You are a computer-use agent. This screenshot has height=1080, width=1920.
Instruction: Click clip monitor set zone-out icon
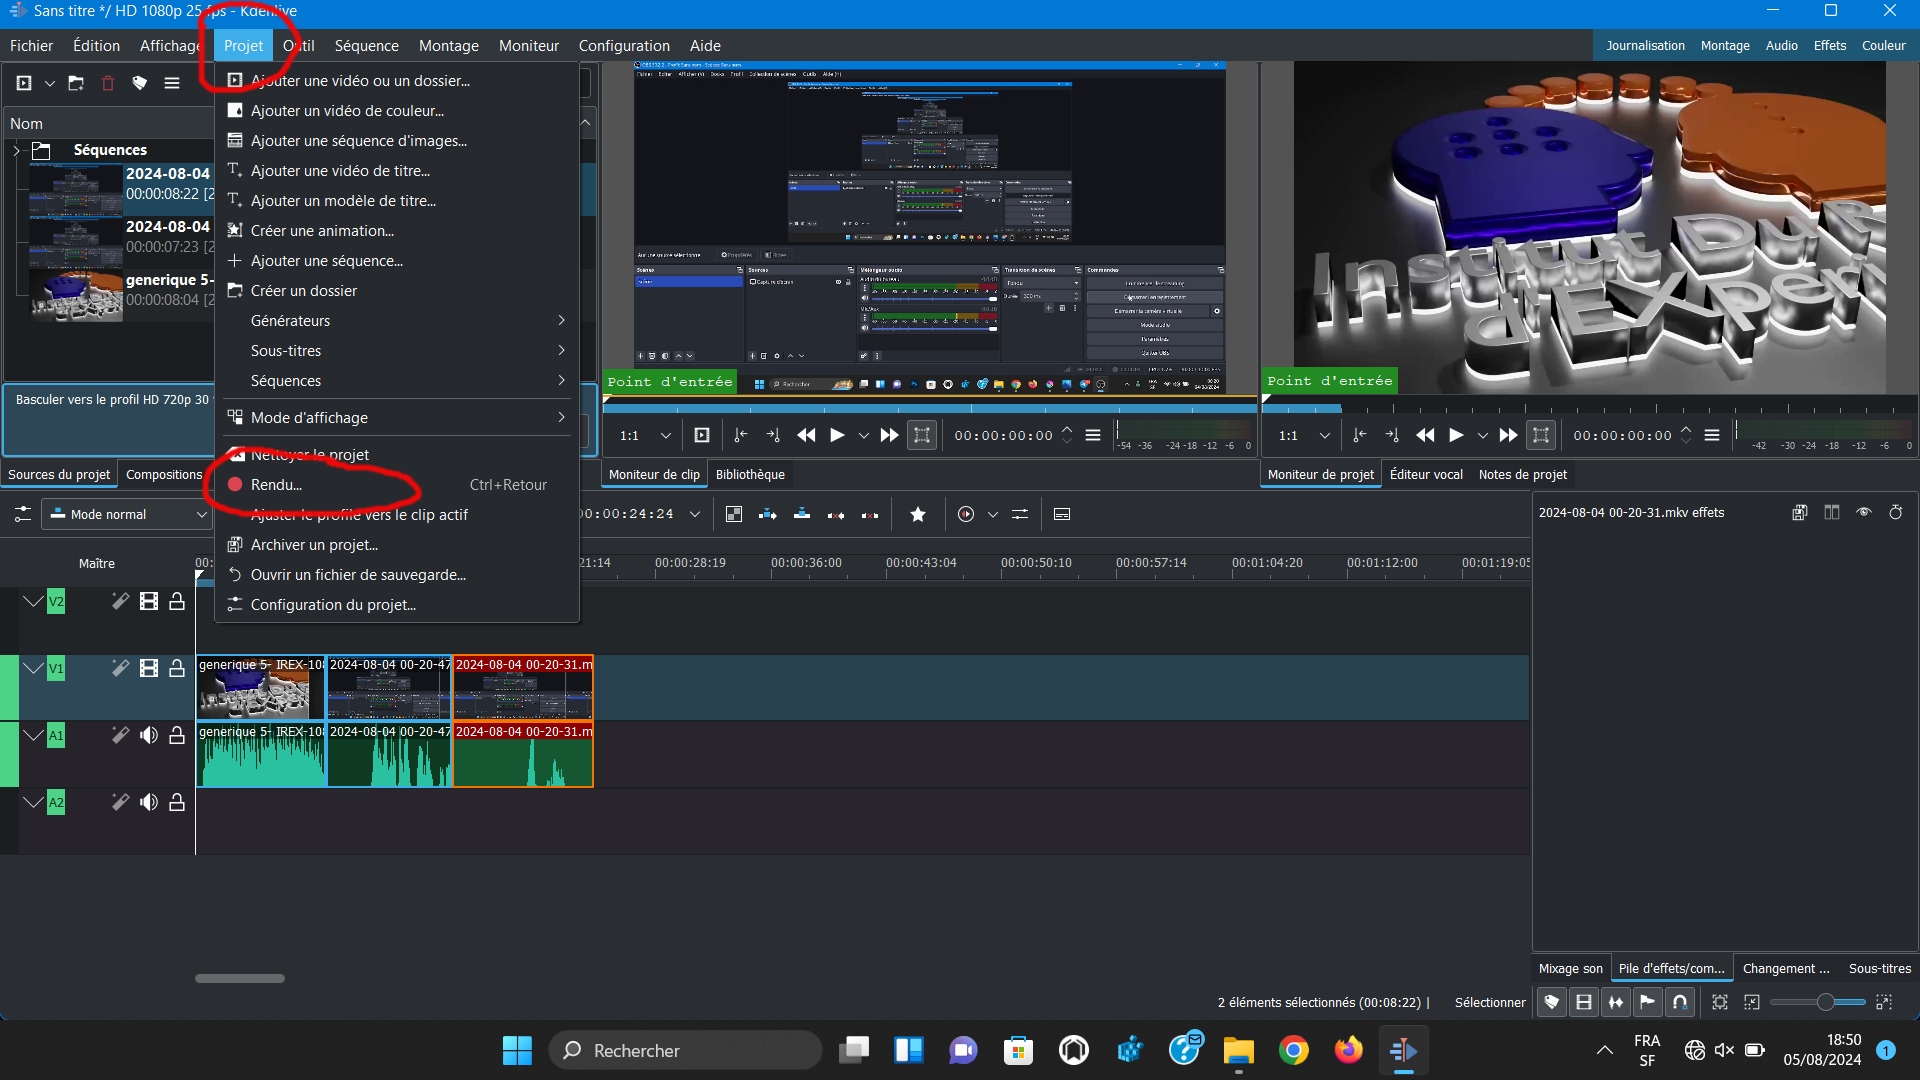tap(773, 435)
